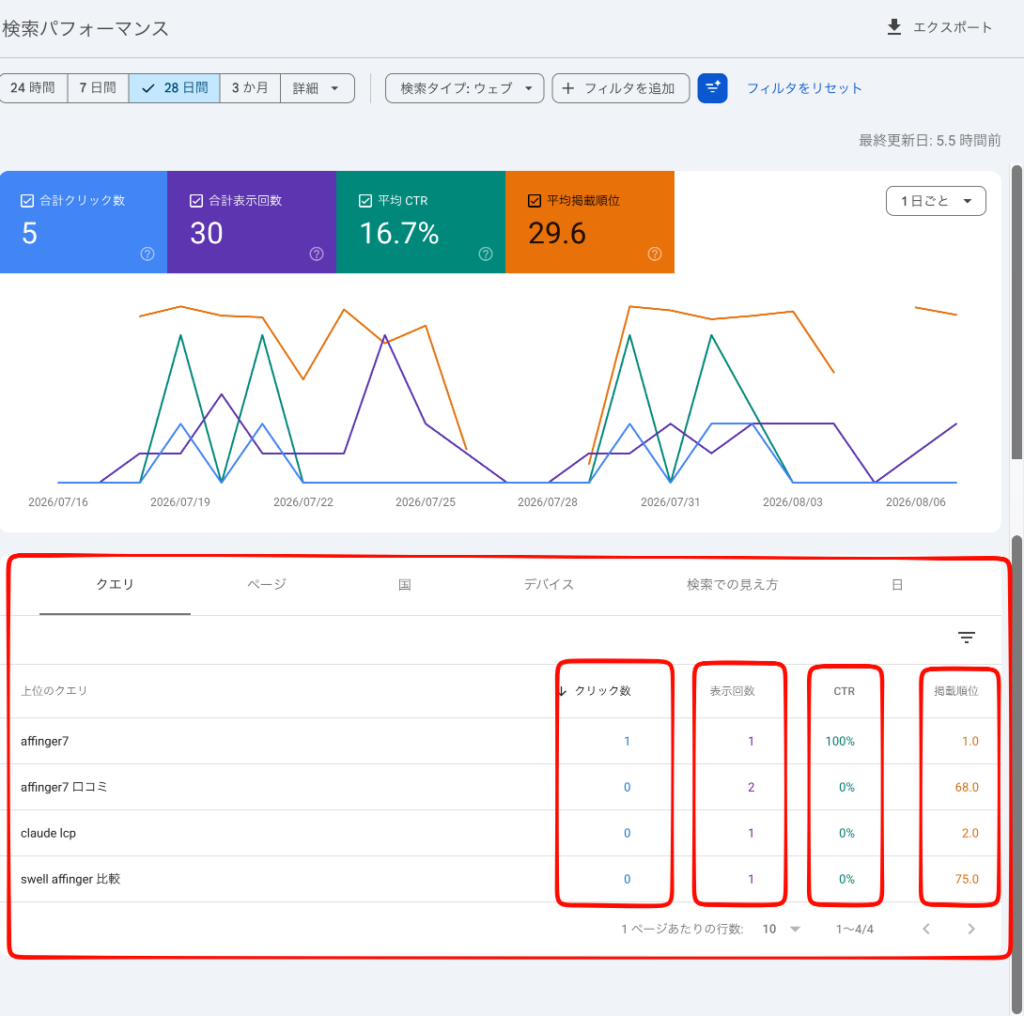The image size is (1024, 1016).
Task: Click the plus icon in add filter
Action: tap(568, 88)
